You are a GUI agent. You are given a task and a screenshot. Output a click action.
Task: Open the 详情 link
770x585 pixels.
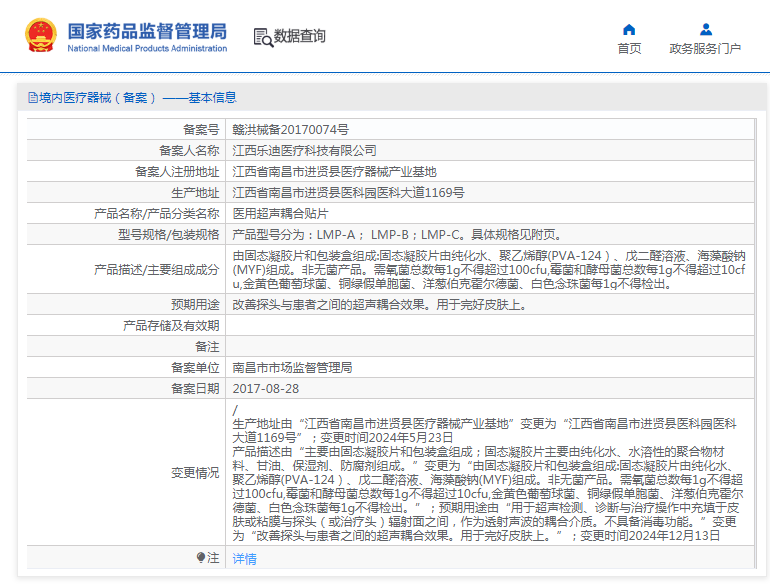pyautogui.click(x=245, y=558)
